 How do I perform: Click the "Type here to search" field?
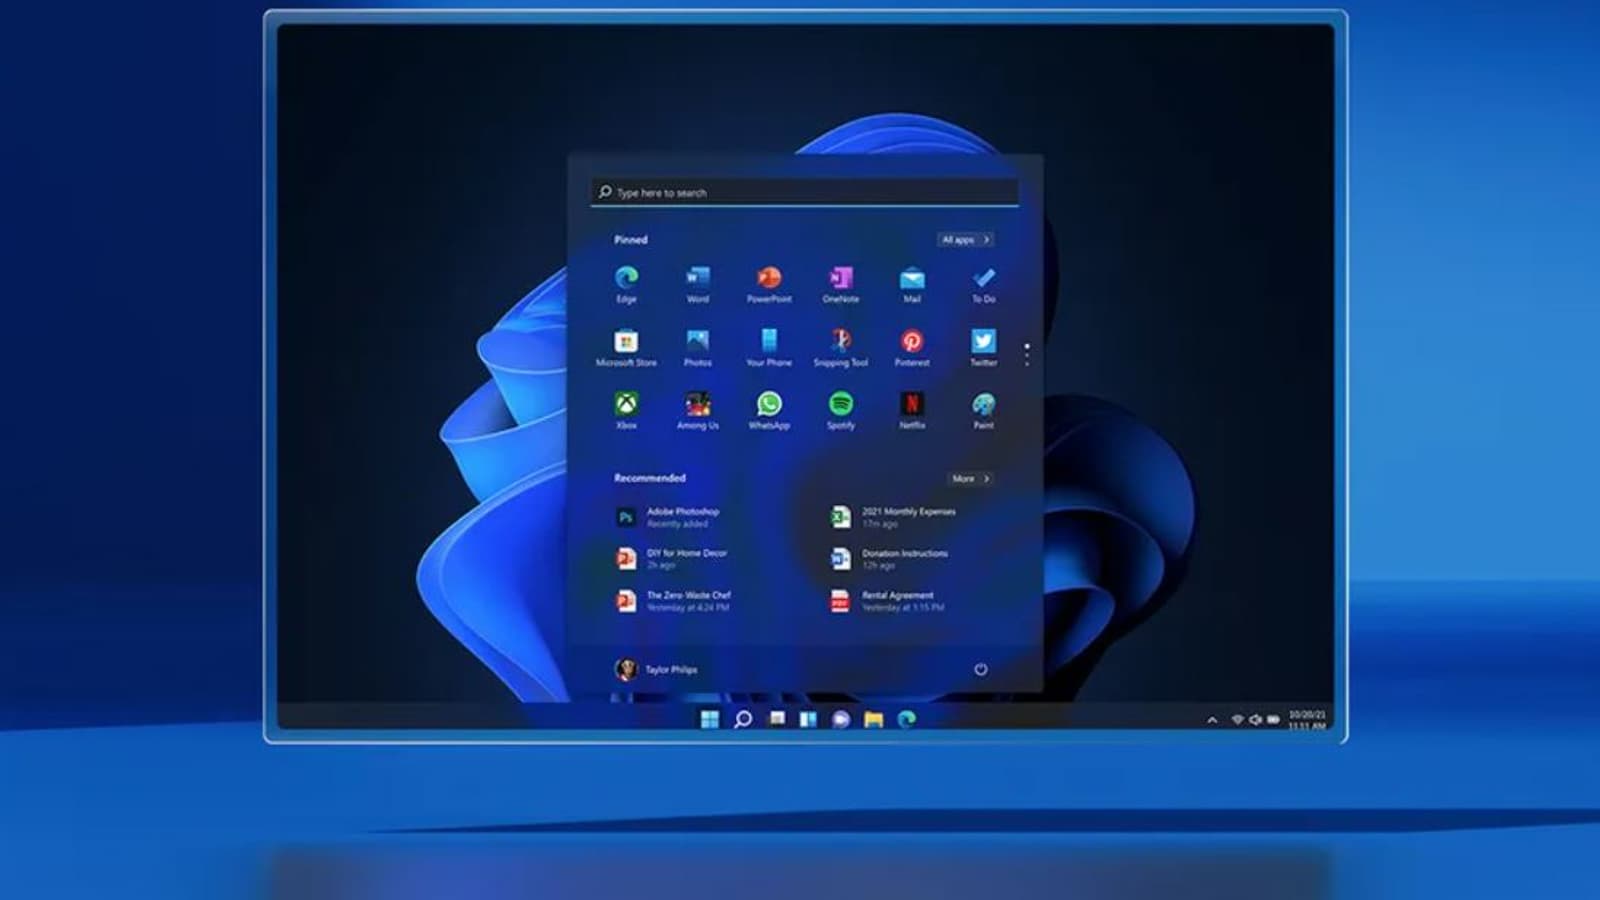coord(805,192)
